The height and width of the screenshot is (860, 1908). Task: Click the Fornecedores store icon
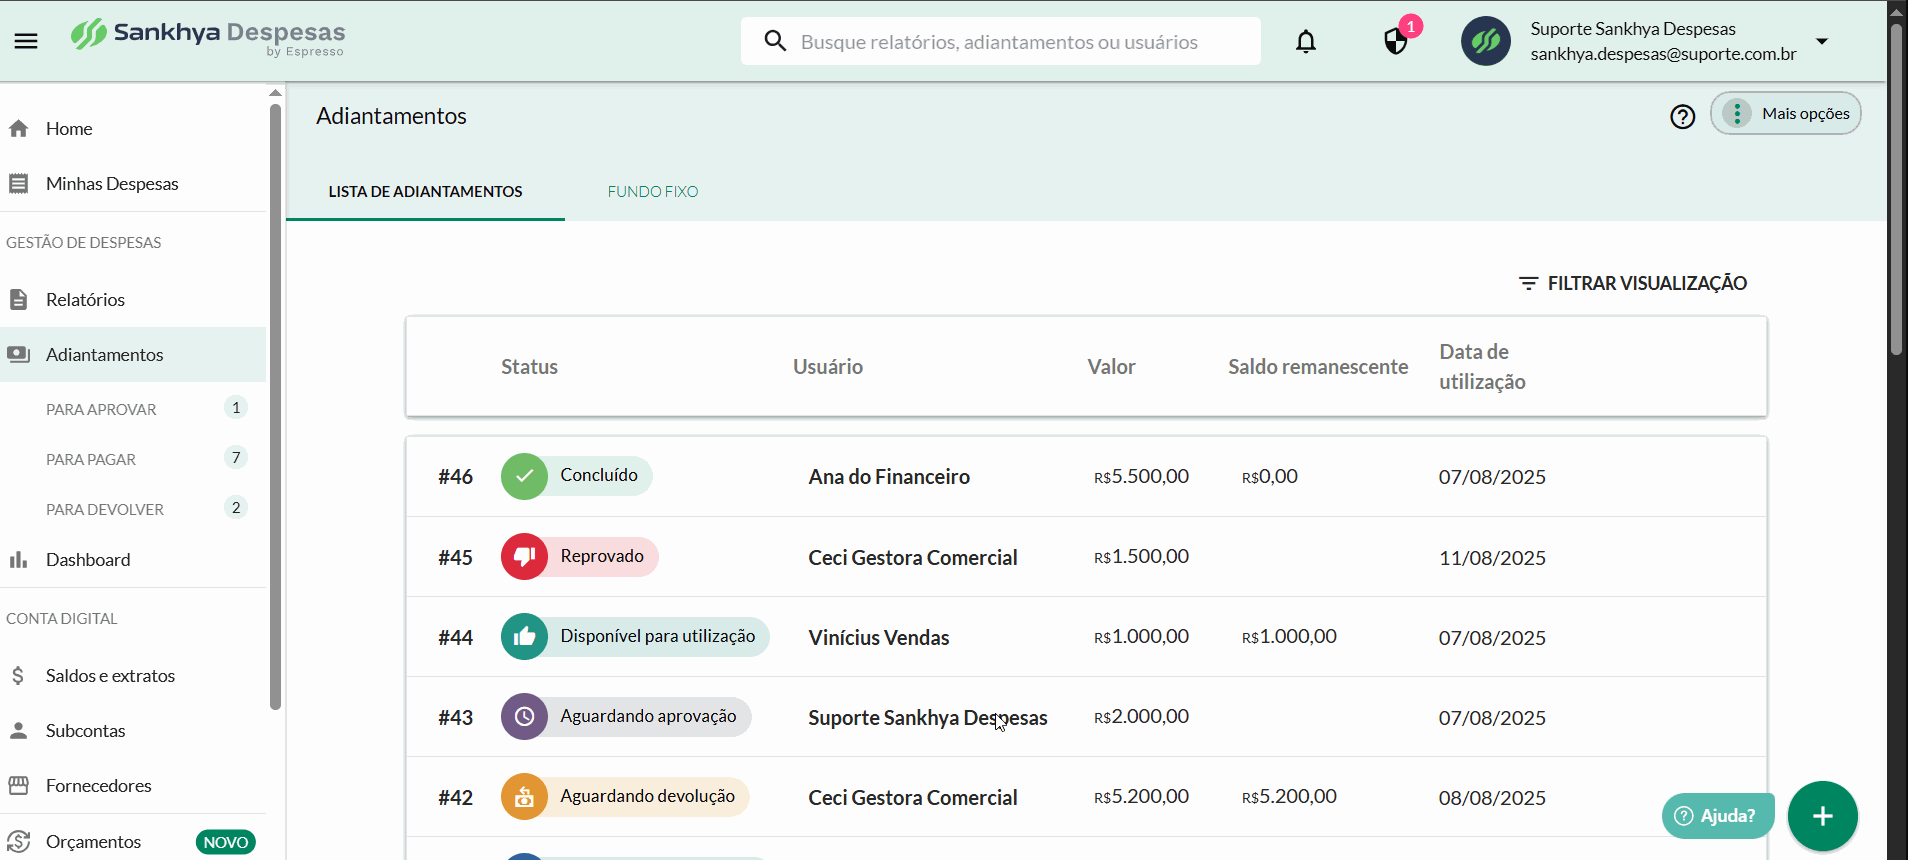pyautogui.click(x=18, y=786)
